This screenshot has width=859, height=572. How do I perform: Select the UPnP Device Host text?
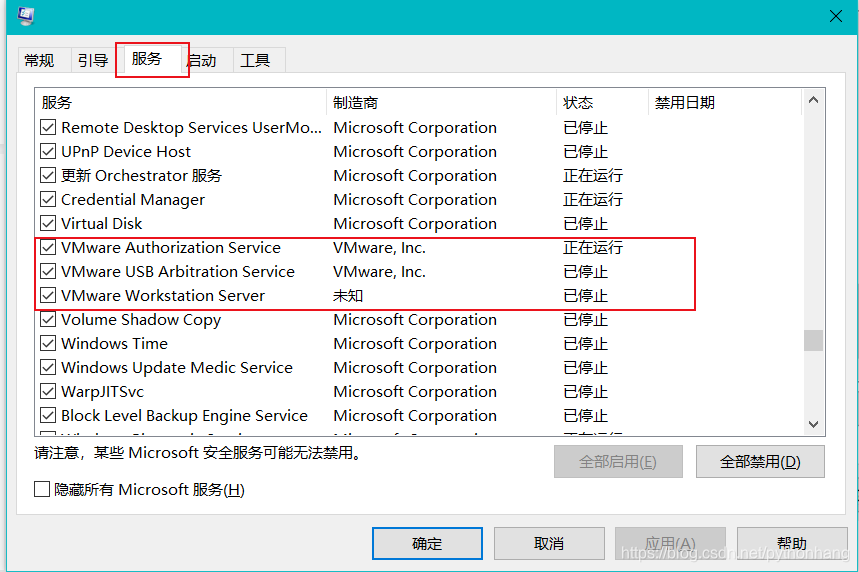pos(126,152)
